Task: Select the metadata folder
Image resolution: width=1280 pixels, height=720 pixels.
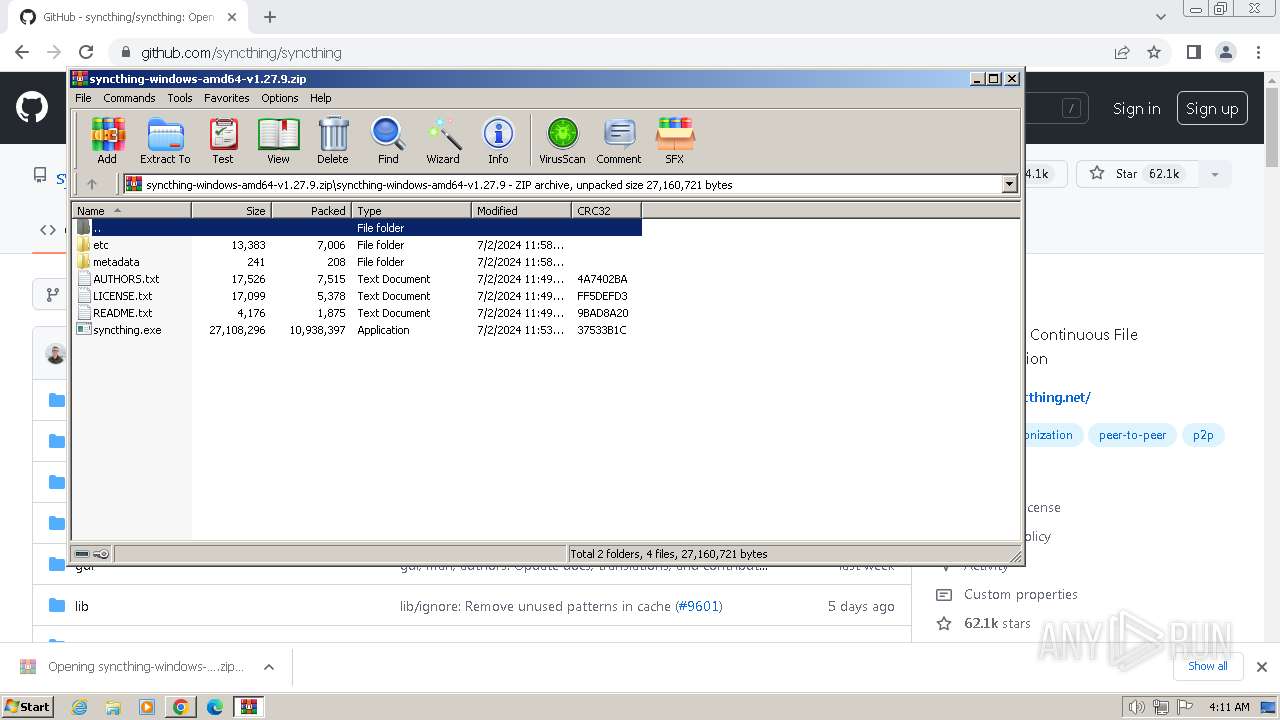Action: [x=116, y=262]
